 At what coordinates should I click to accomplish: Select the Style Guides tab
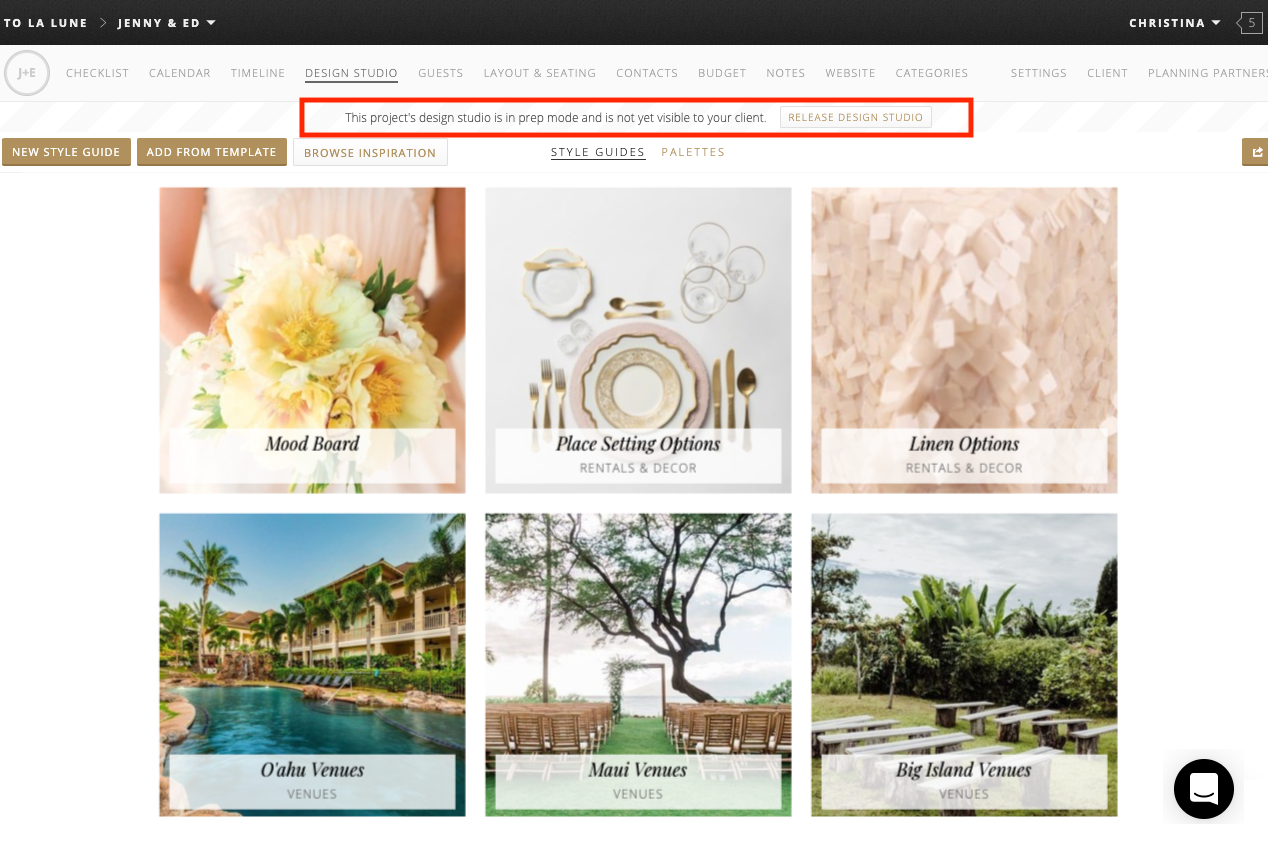coord(598,152)
